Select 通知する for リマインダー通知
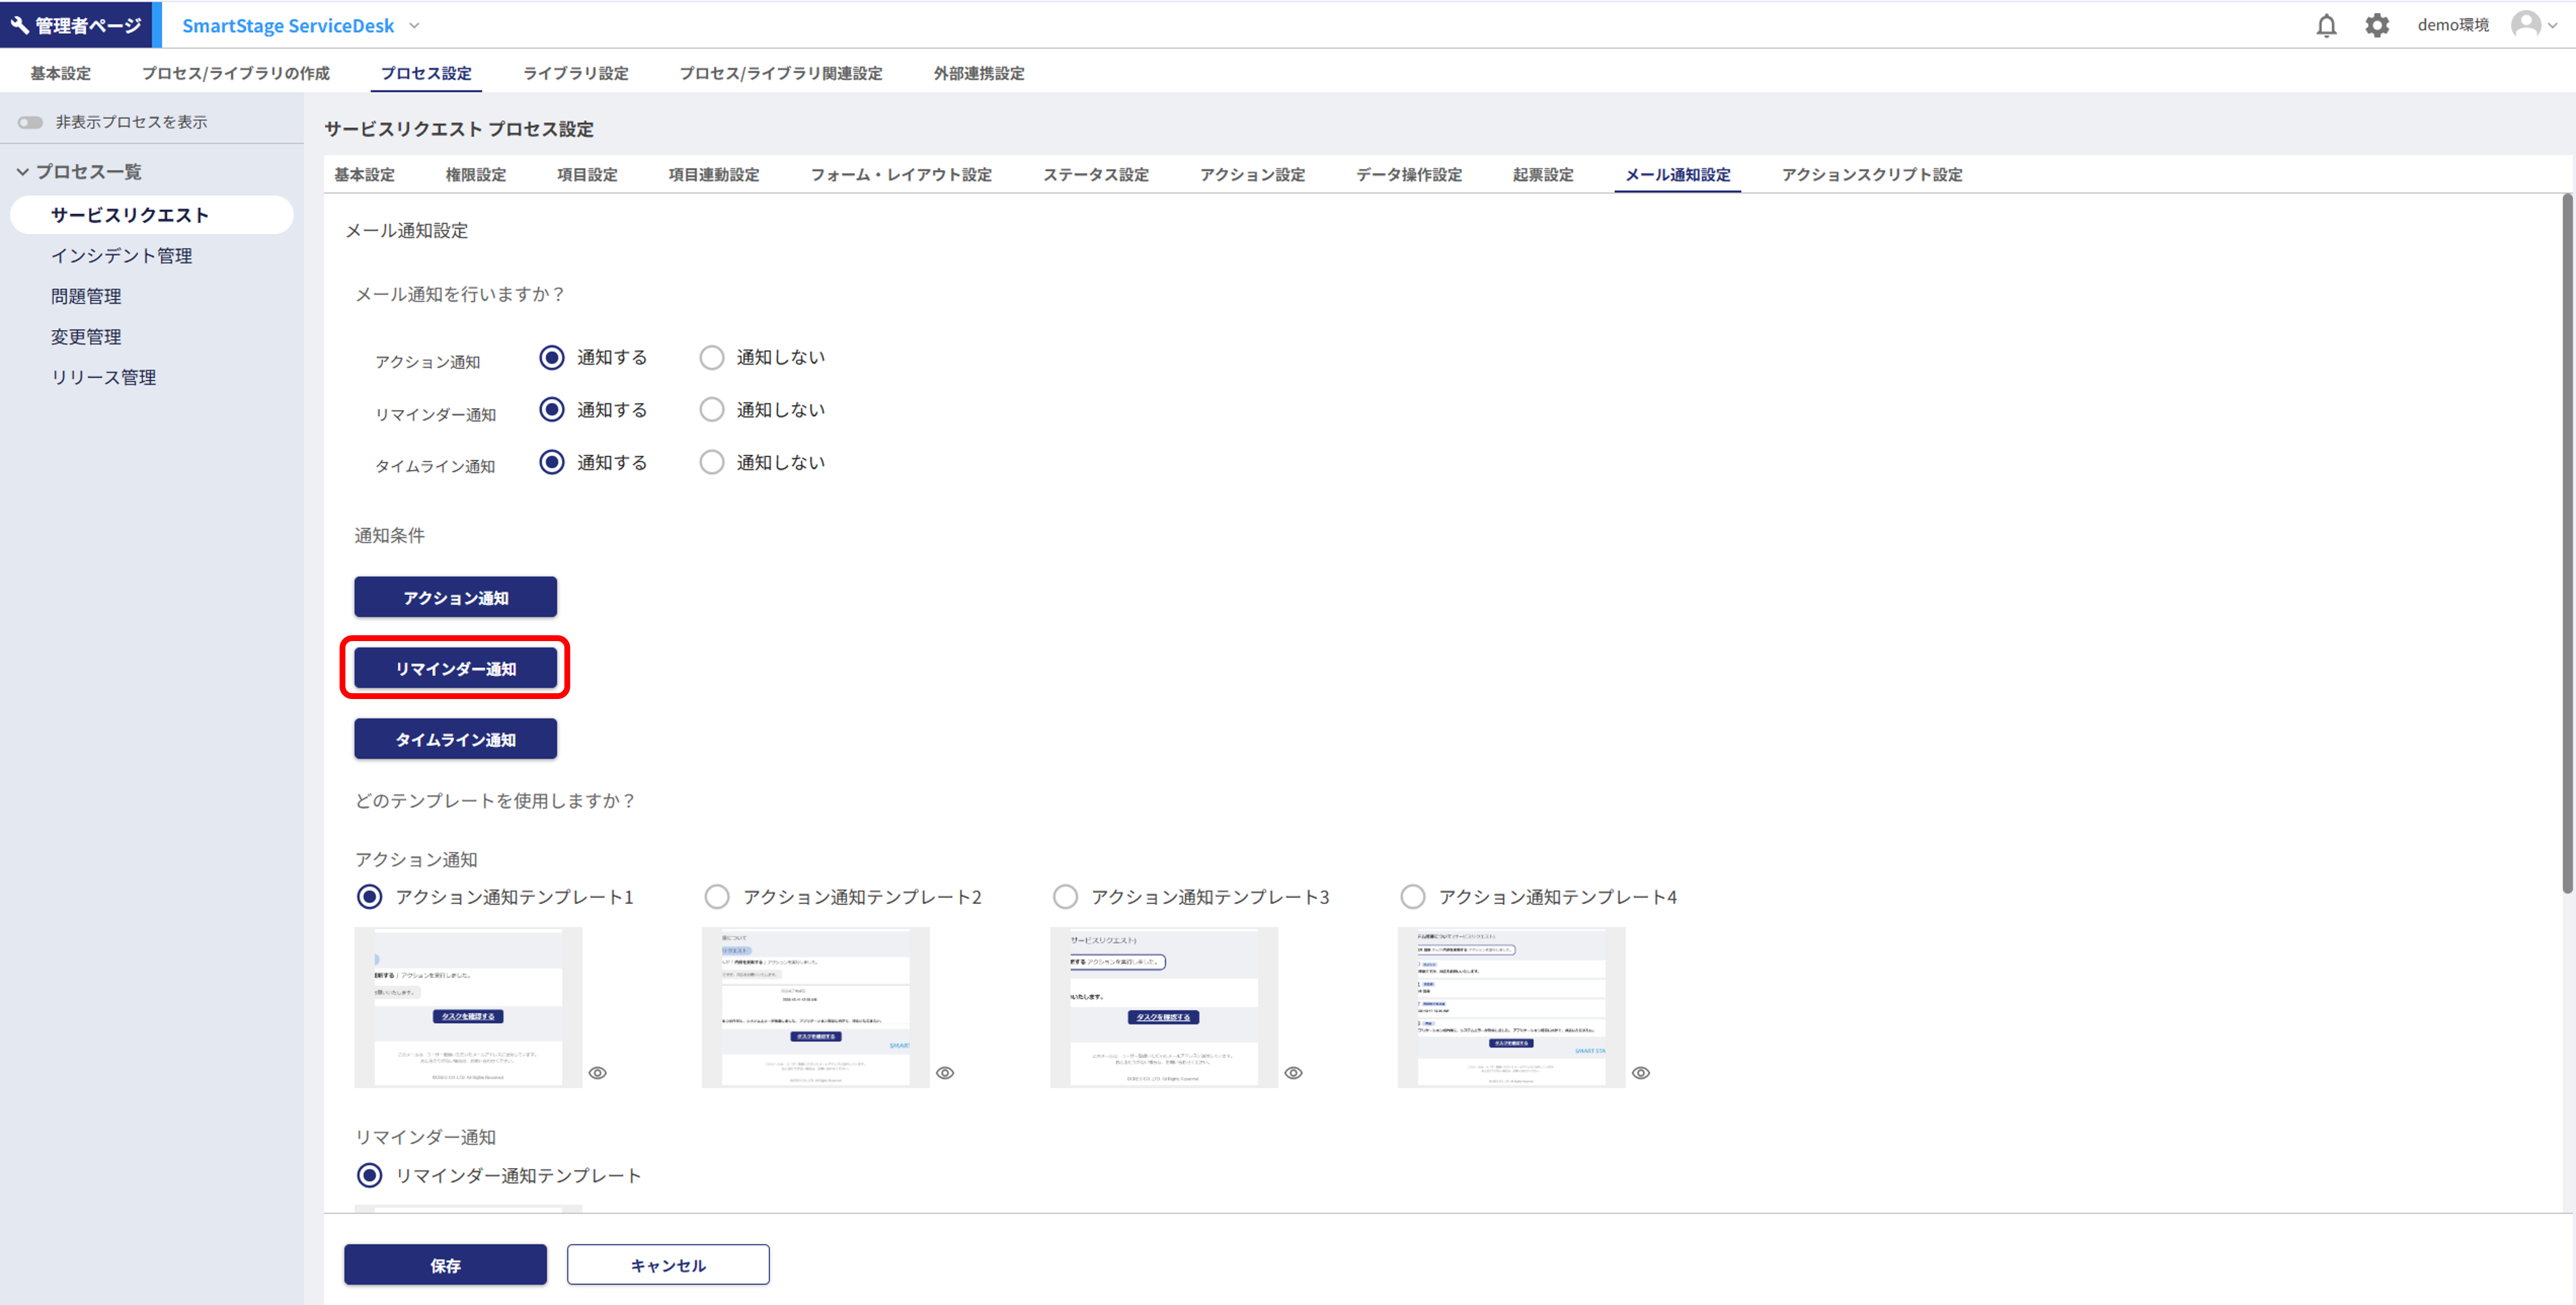The height and width of the screenshot is (1305, 2576). point(551,409)
